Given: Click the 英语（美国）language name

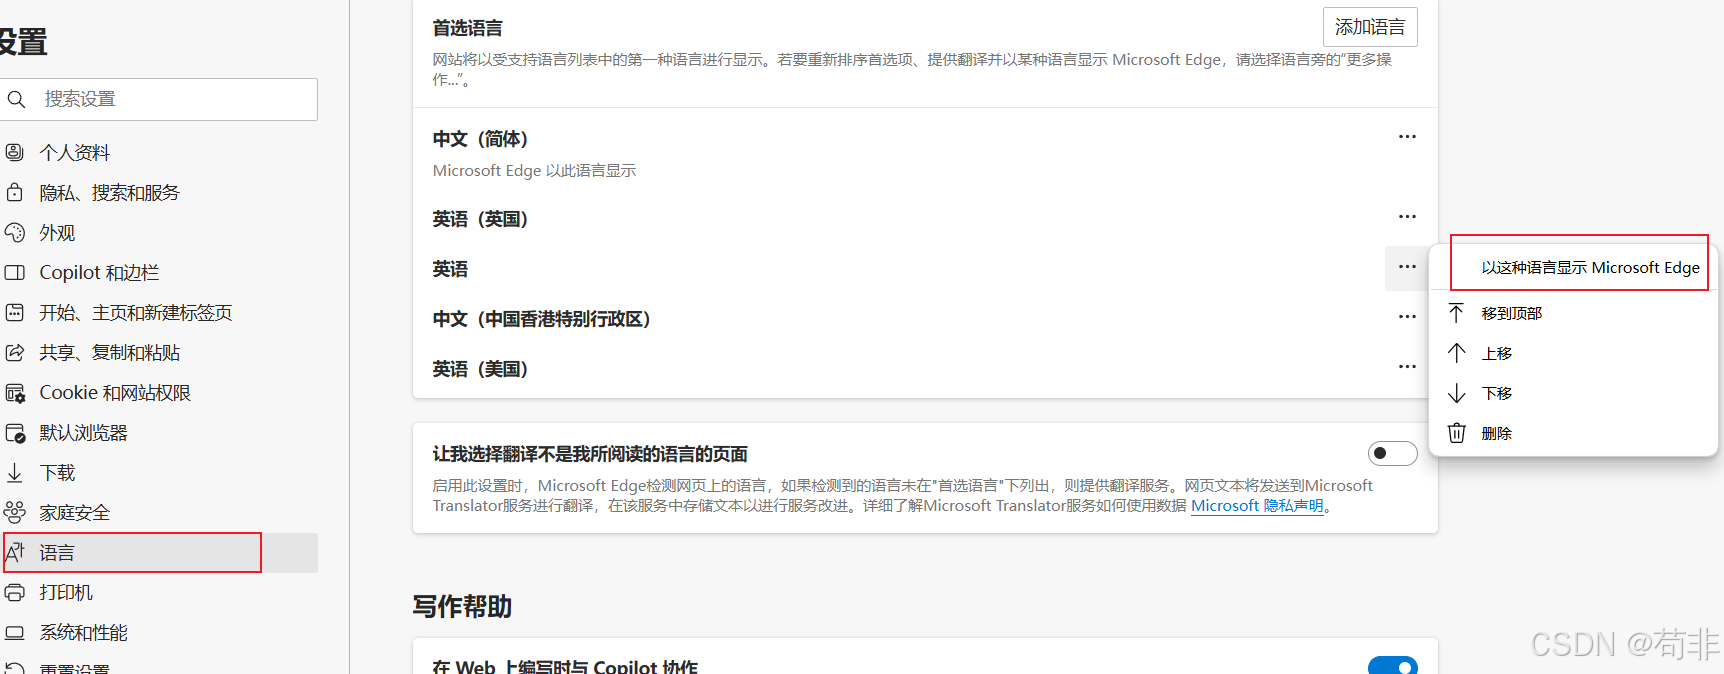Looking at the screenshot, I should [x=480, y=369].
